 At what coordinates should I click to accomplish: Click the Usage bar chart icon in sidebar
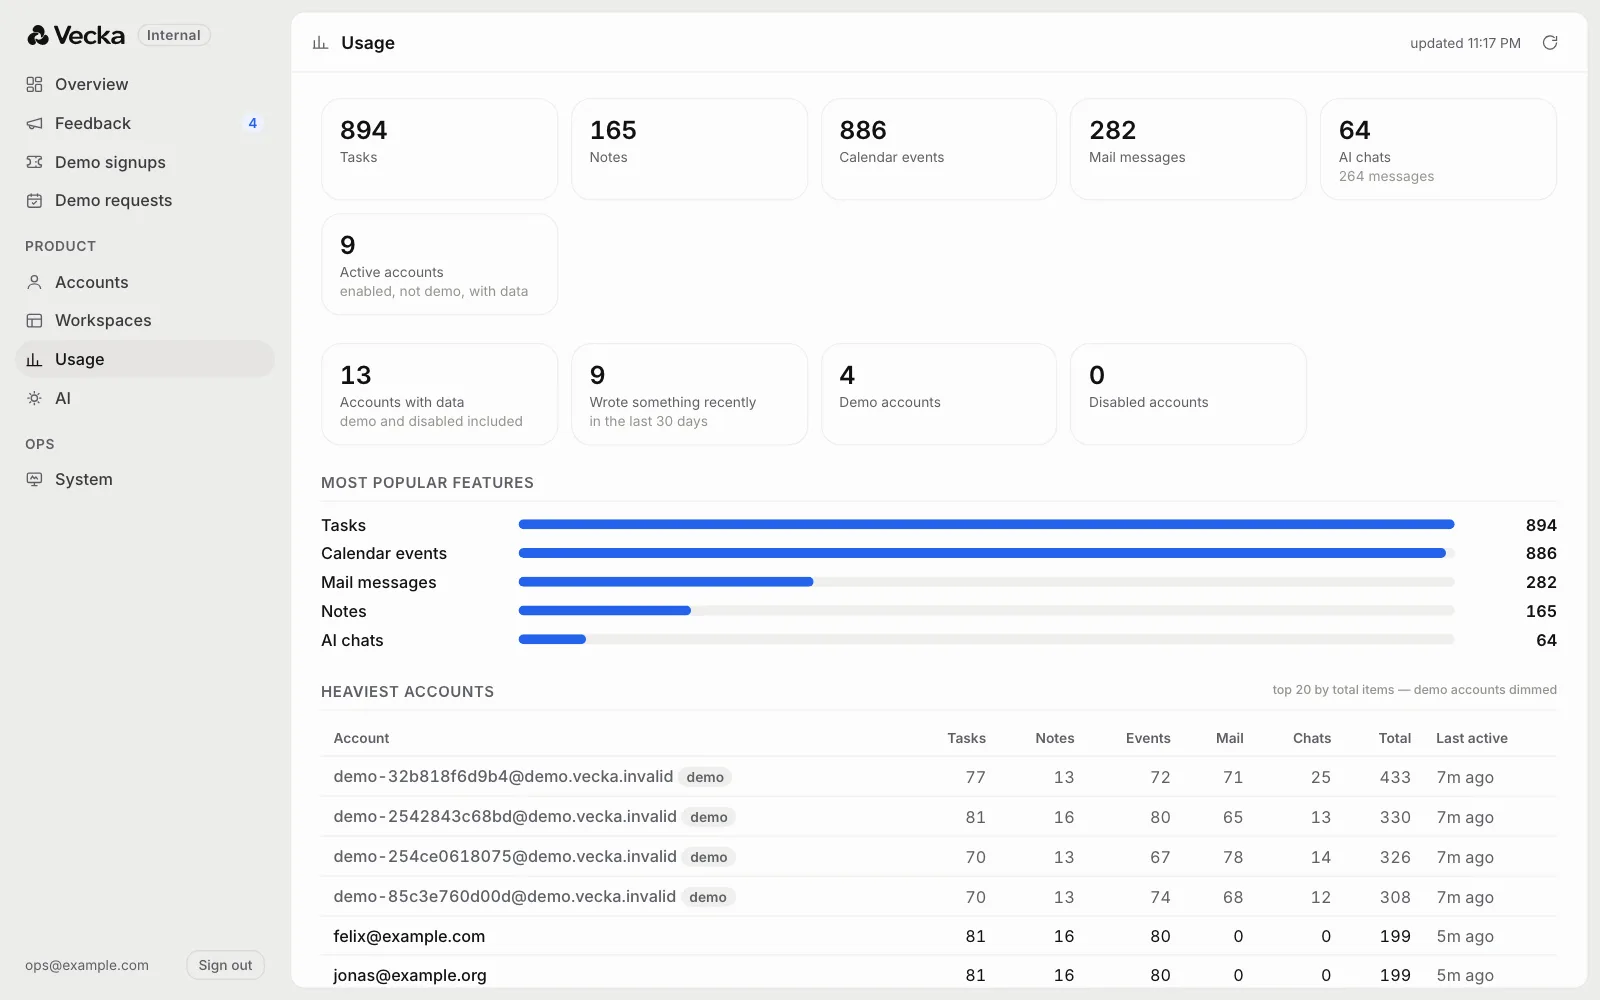(34, 359)
